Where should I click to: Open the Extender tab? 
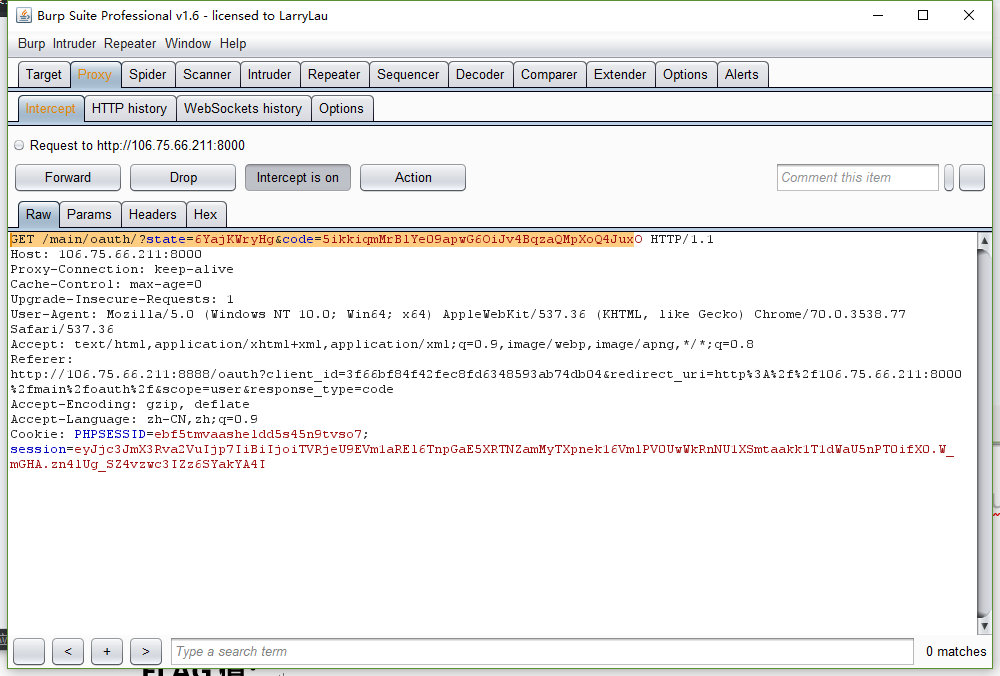point(620,75)
